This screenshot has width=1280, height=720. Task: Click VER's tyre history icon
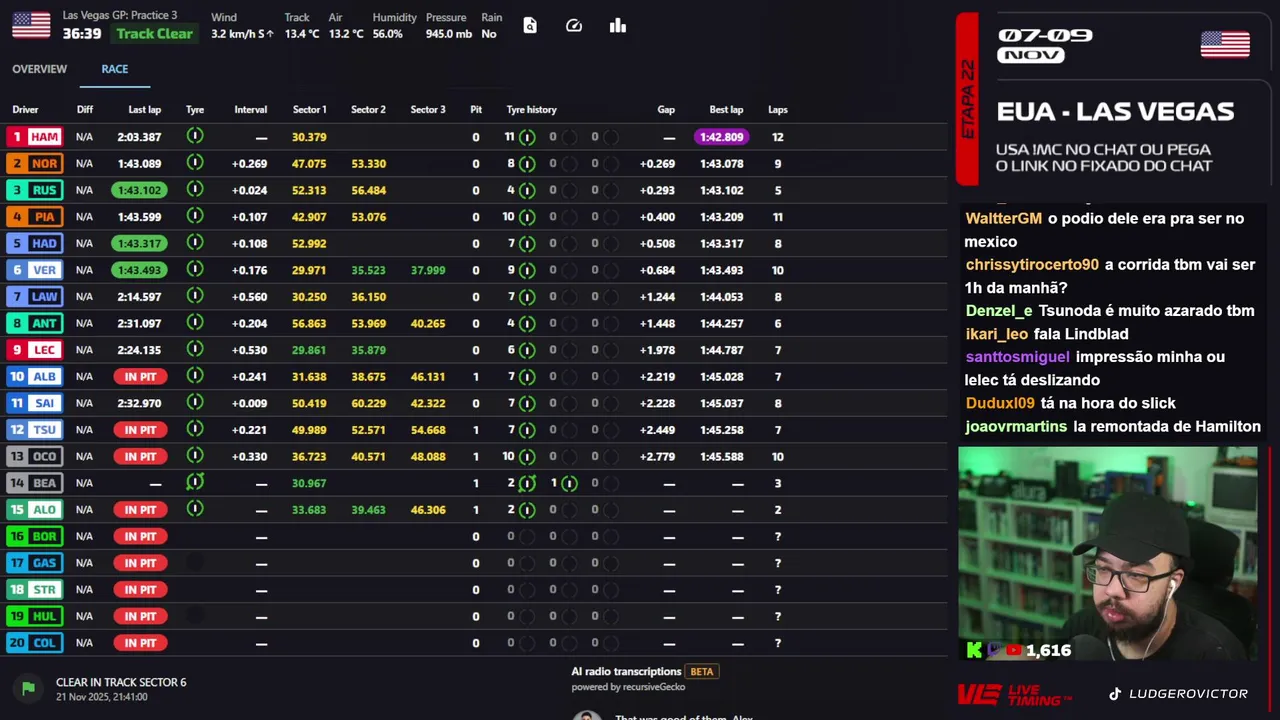527,270
